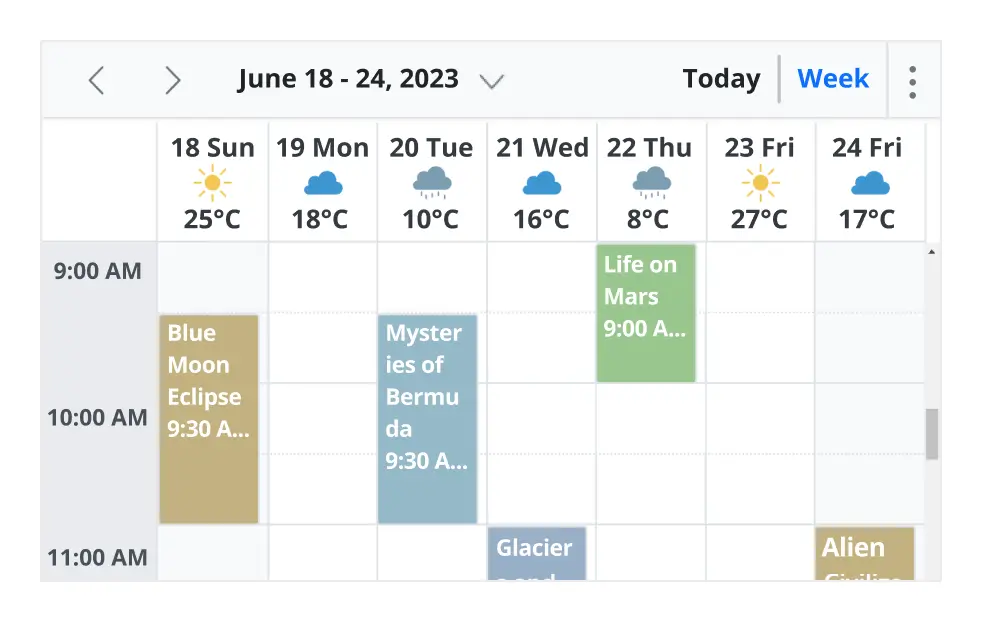Viewport: 982px width, 622px height.
Task: Select the rain cloud icon for 20 Tue
Action: coord(431,184)
